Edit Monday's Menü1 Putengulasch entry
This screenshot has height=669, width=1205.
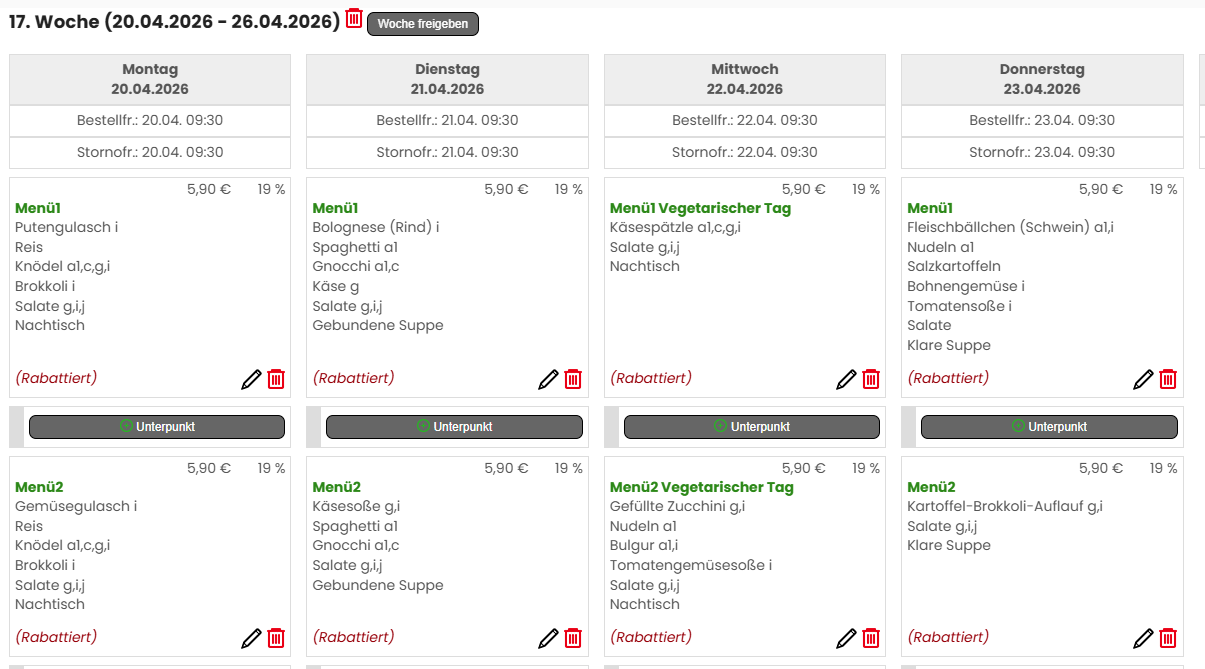point(251,379)
